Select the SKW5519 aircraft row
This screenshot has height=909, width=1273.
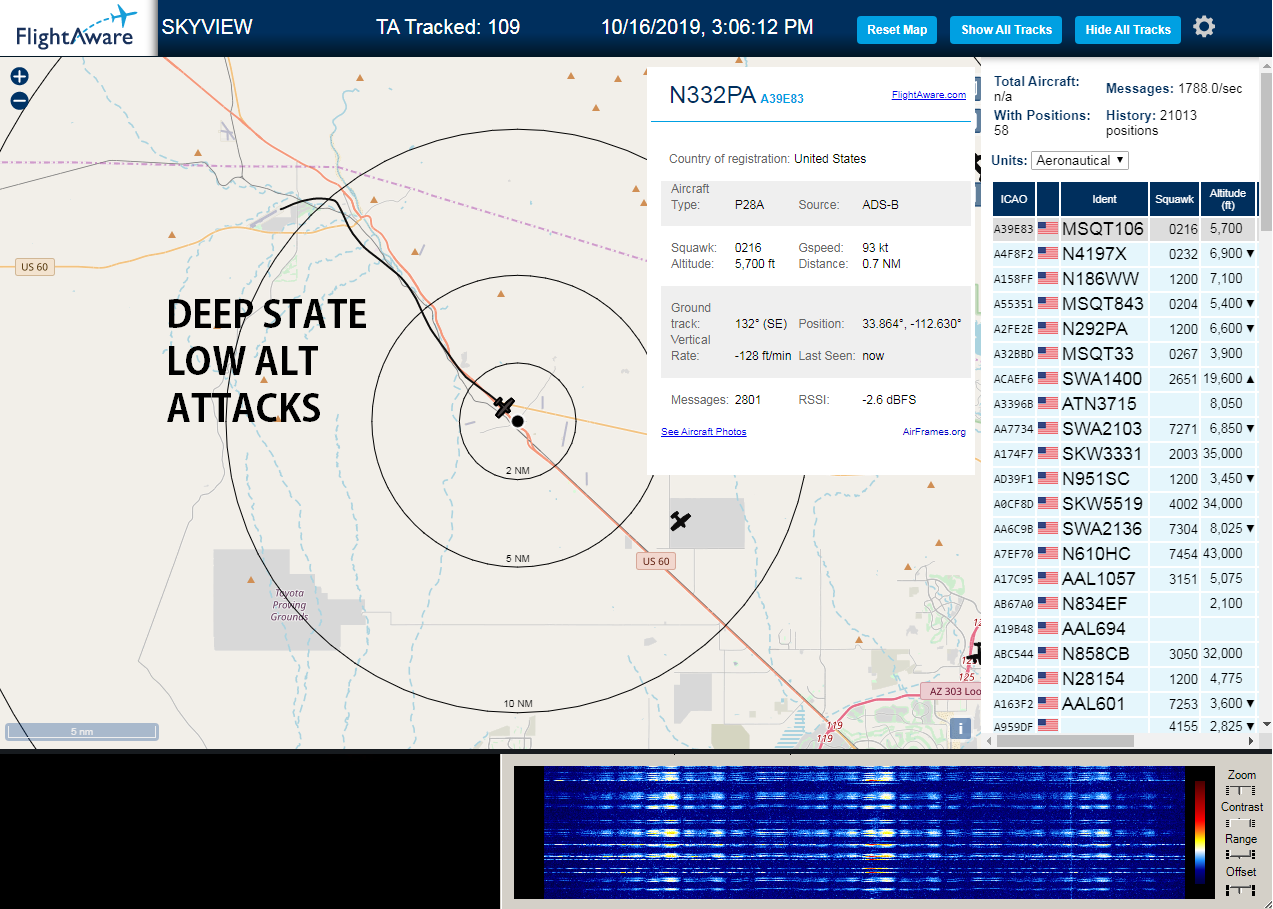click(1124, 504)
